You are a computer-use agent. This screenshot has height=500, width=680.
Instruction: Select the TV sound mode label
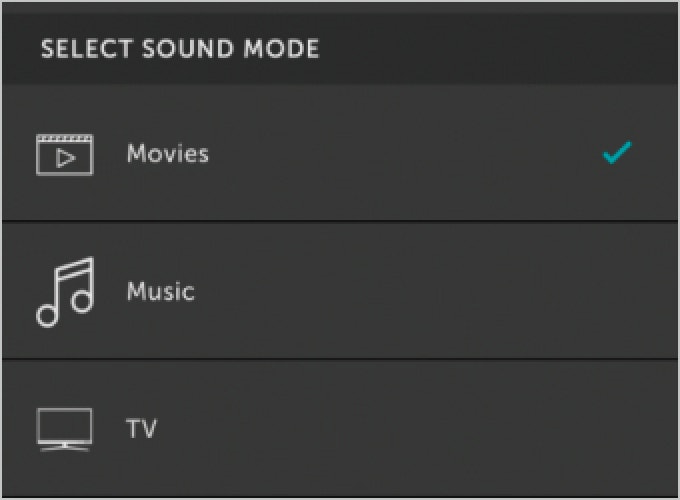(141, 428)
